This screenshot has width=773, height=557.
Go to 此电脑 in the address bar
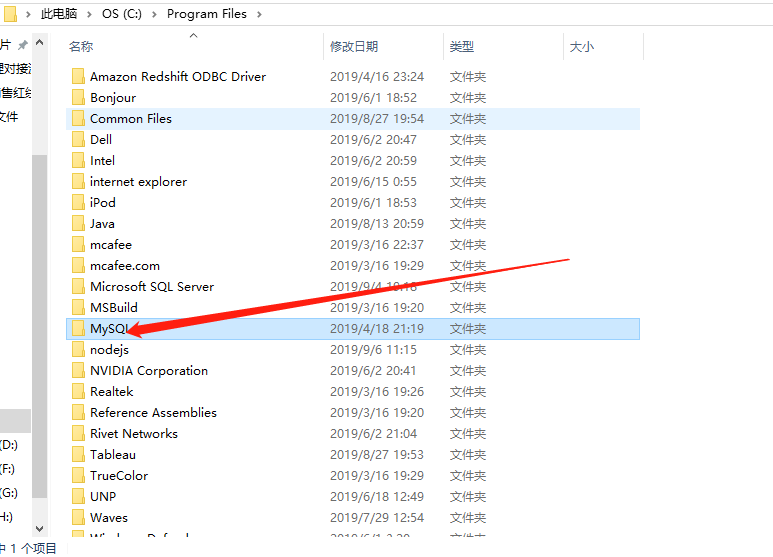coord(59,14)
